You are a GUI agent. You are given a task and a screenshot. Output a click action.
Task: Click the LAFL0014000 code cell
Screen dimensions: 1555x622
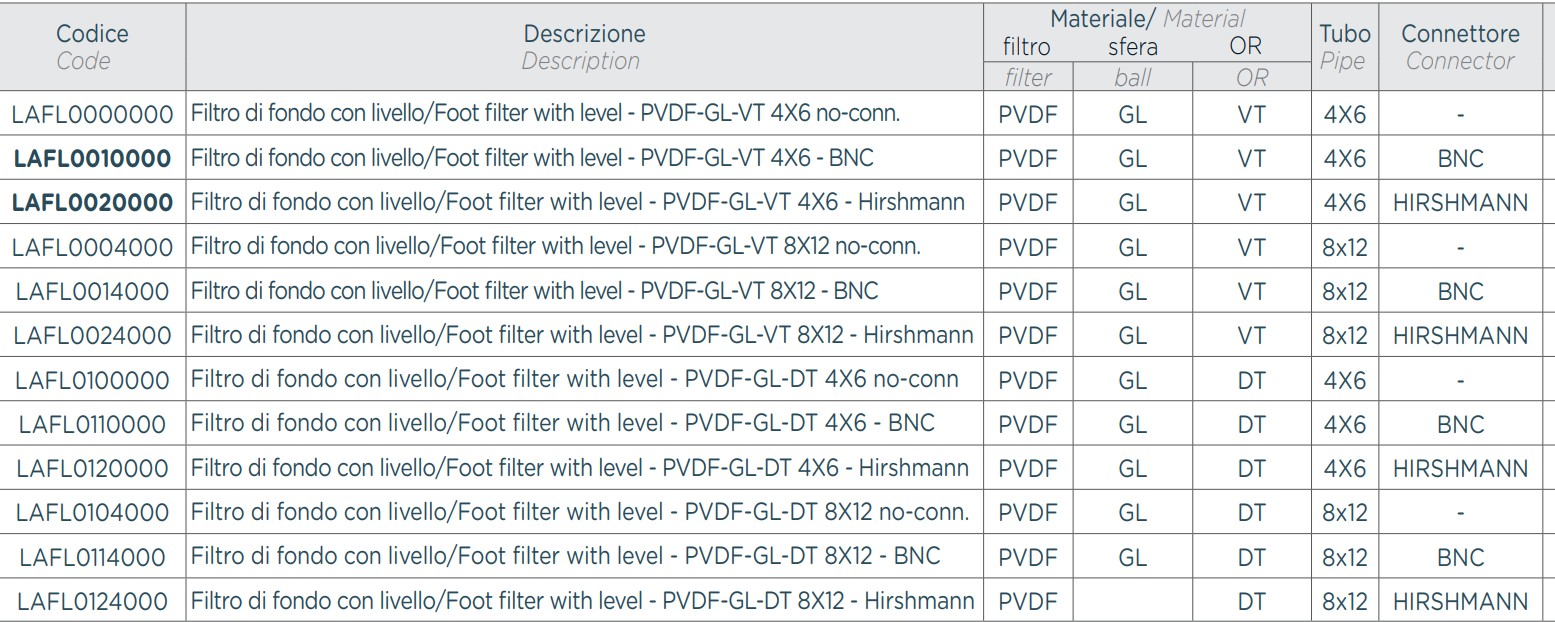92,291
